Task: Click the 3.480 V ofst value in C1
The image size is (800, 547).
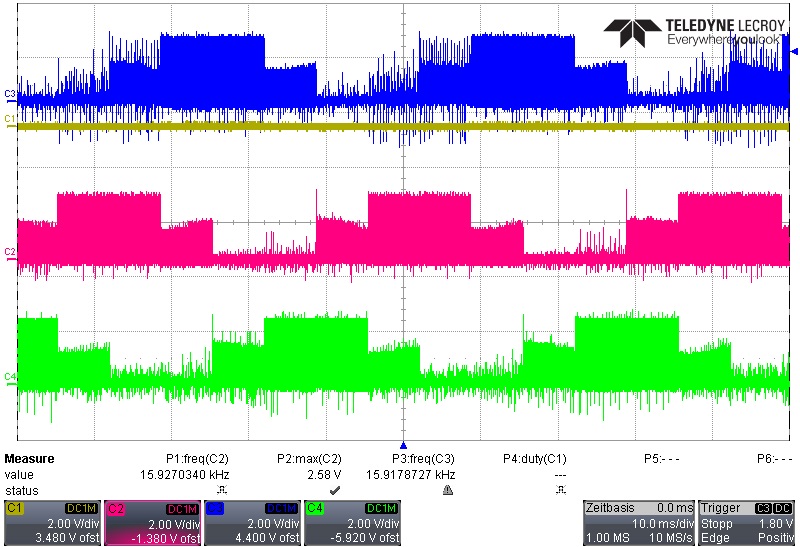Action: point(67,537)
